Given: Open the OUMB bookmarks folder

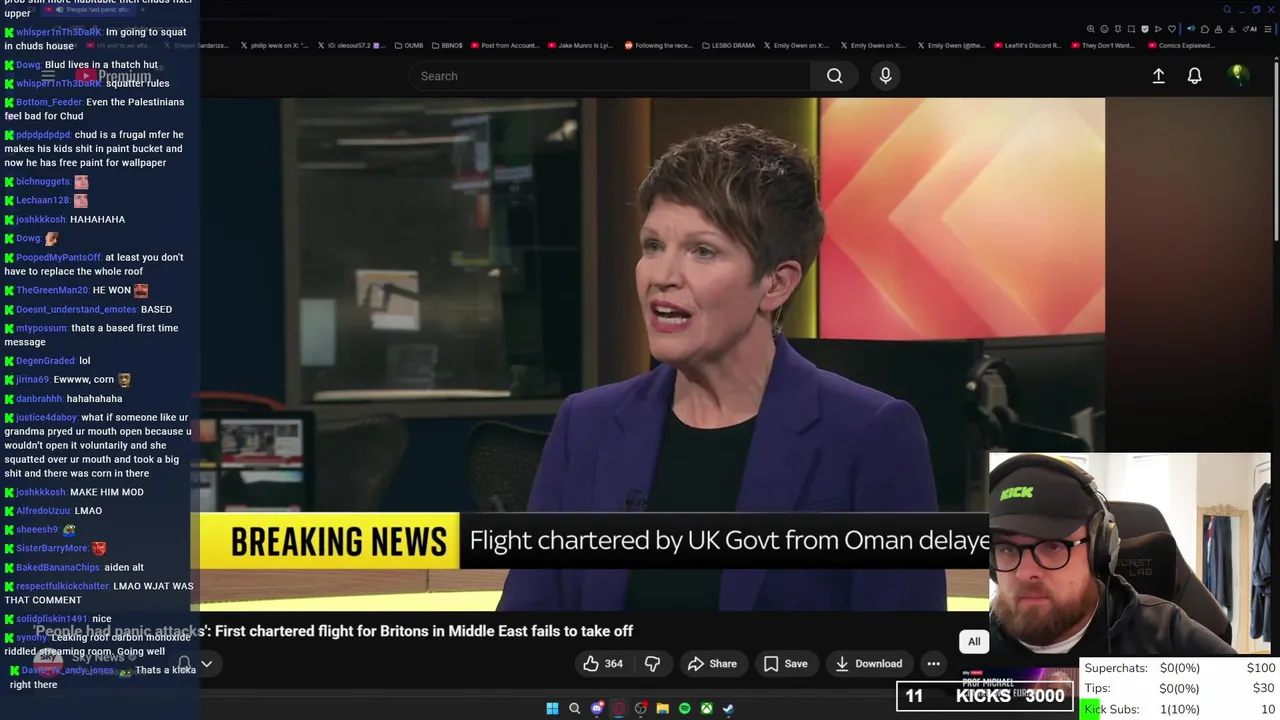Looking at the screenshot, I should [x=409, y=46].
